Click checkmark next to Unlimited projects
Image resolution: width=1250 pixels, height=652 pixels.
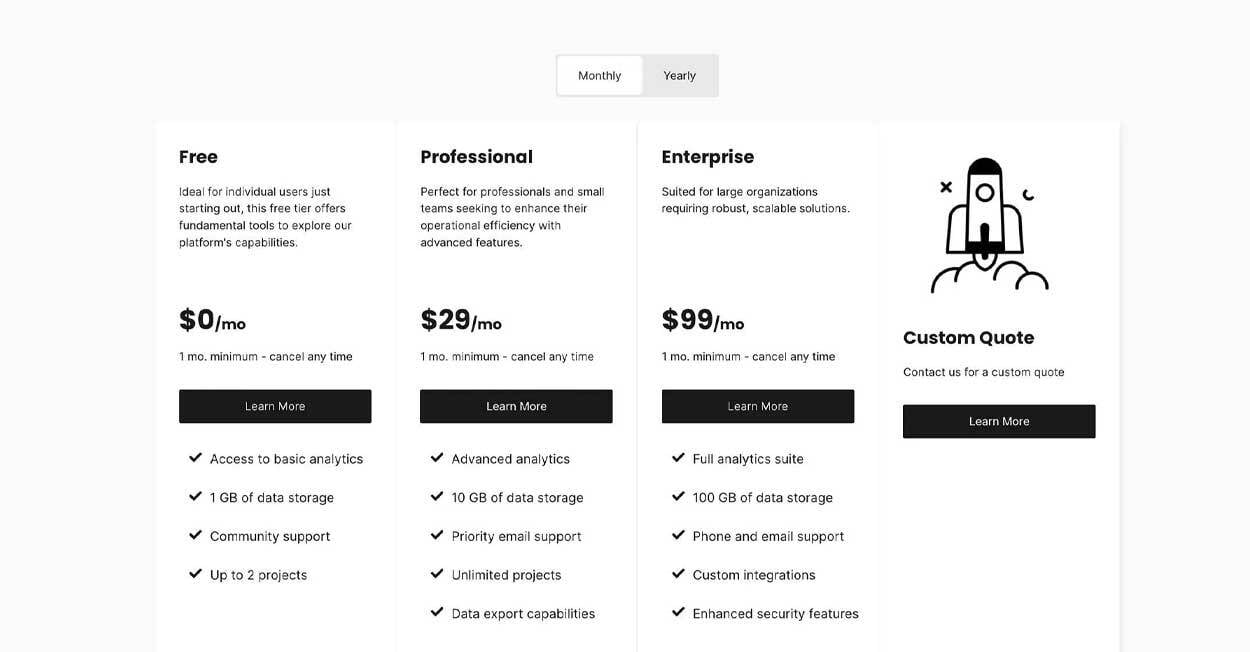[x=437, y=574]
